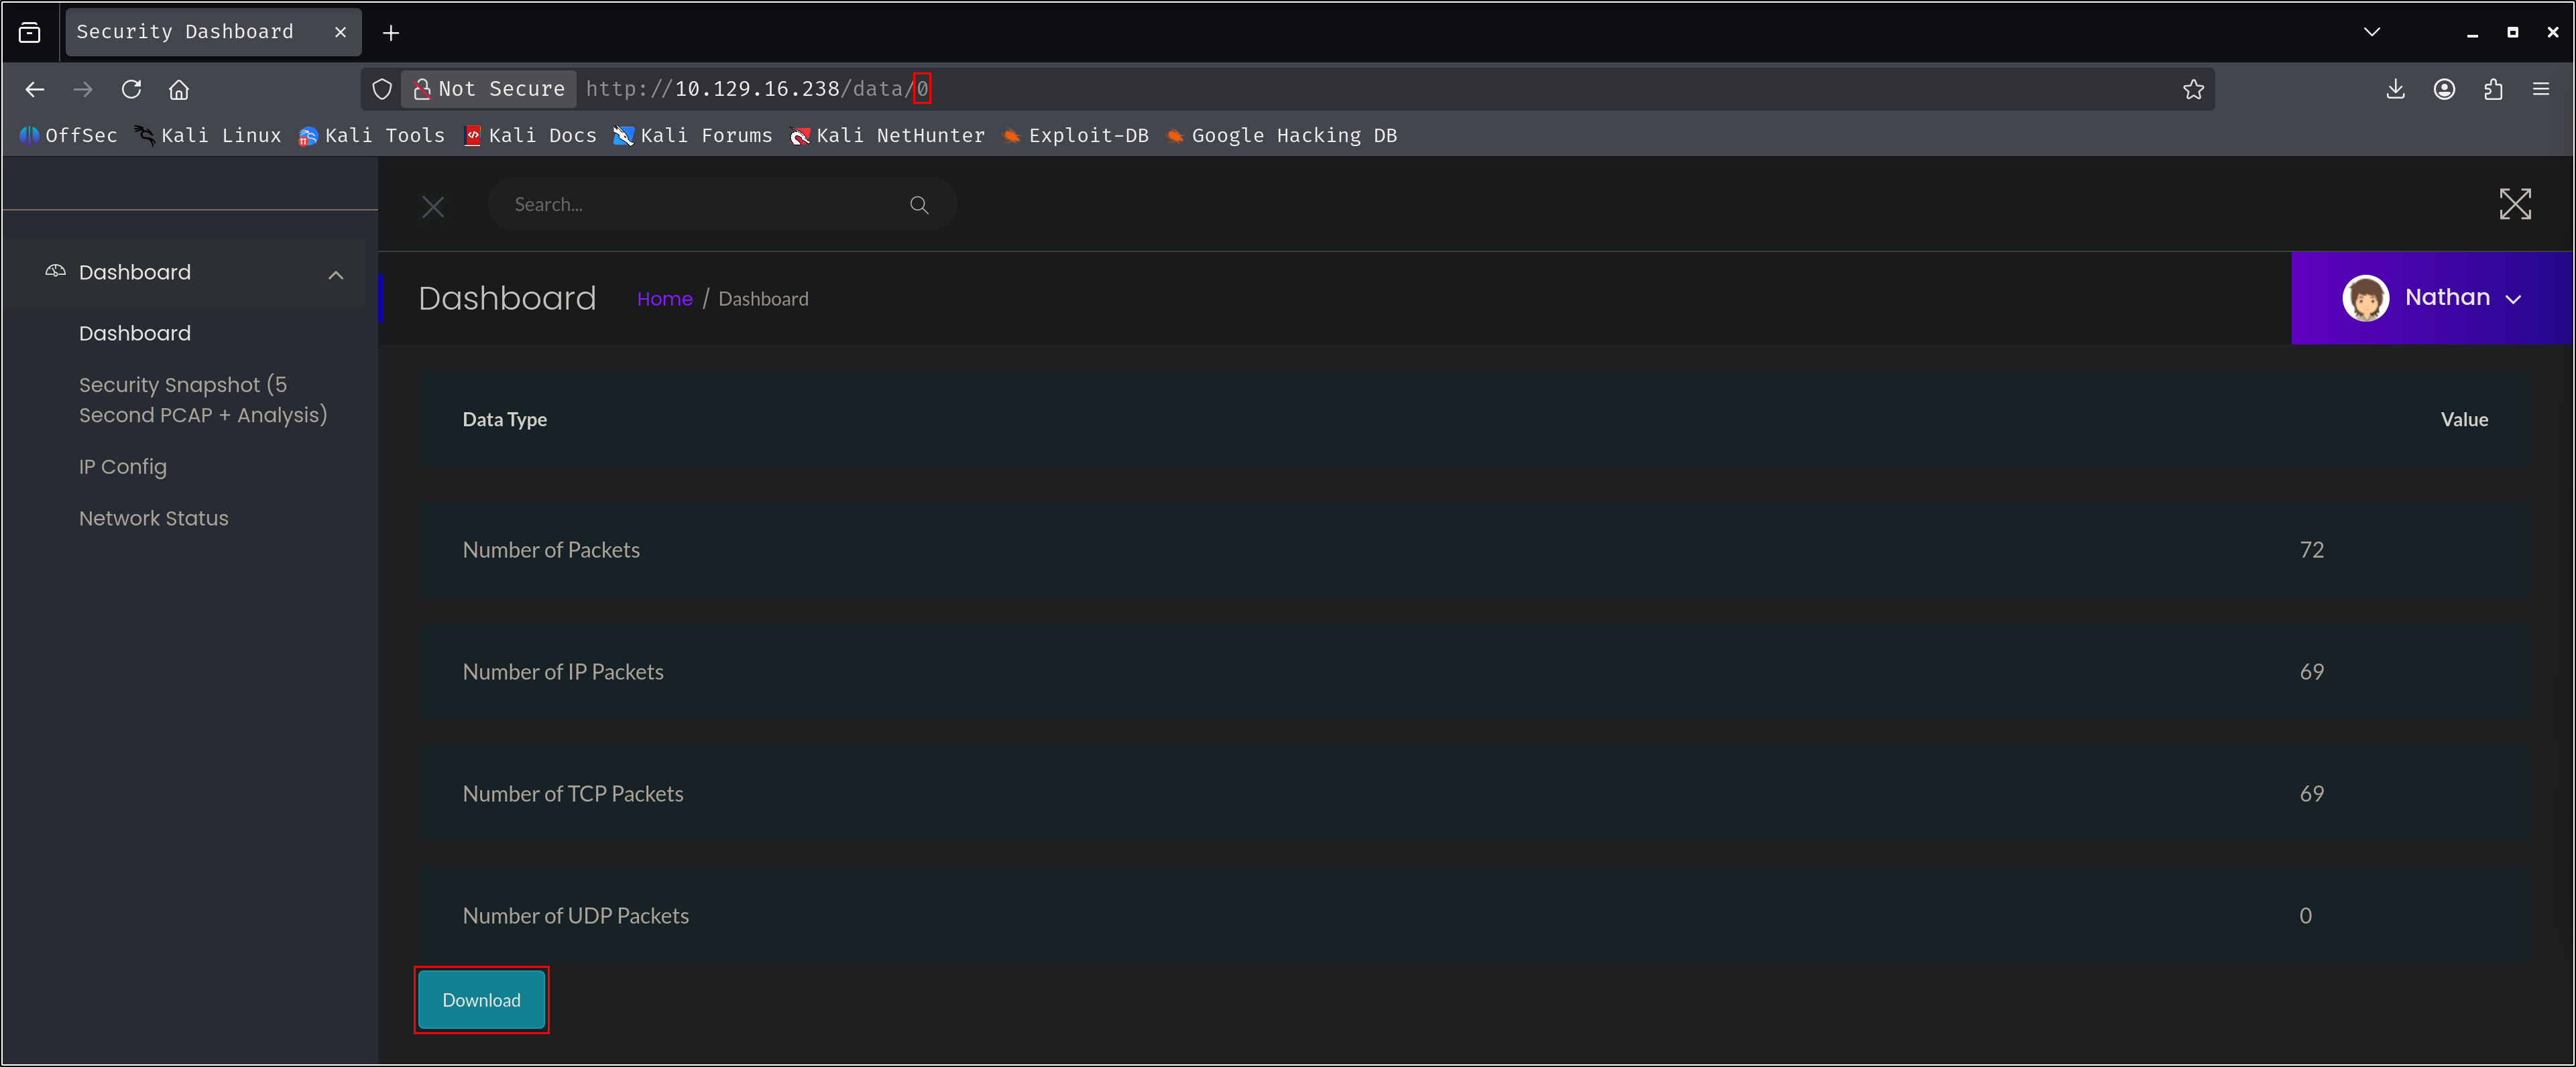This screenshot has height=1067, width=2576.
Task: Close sidebar with X icon
Action: coord(433,207)
